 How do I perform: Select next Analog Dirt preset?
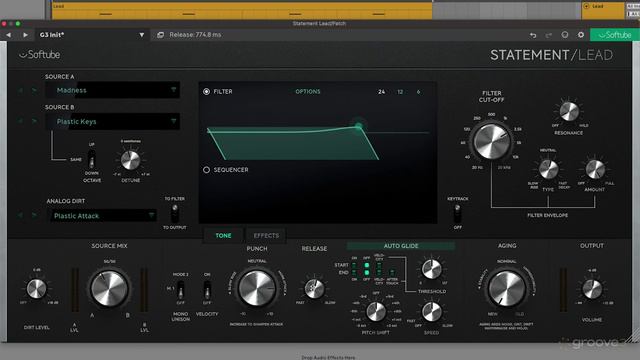[35, 215]
